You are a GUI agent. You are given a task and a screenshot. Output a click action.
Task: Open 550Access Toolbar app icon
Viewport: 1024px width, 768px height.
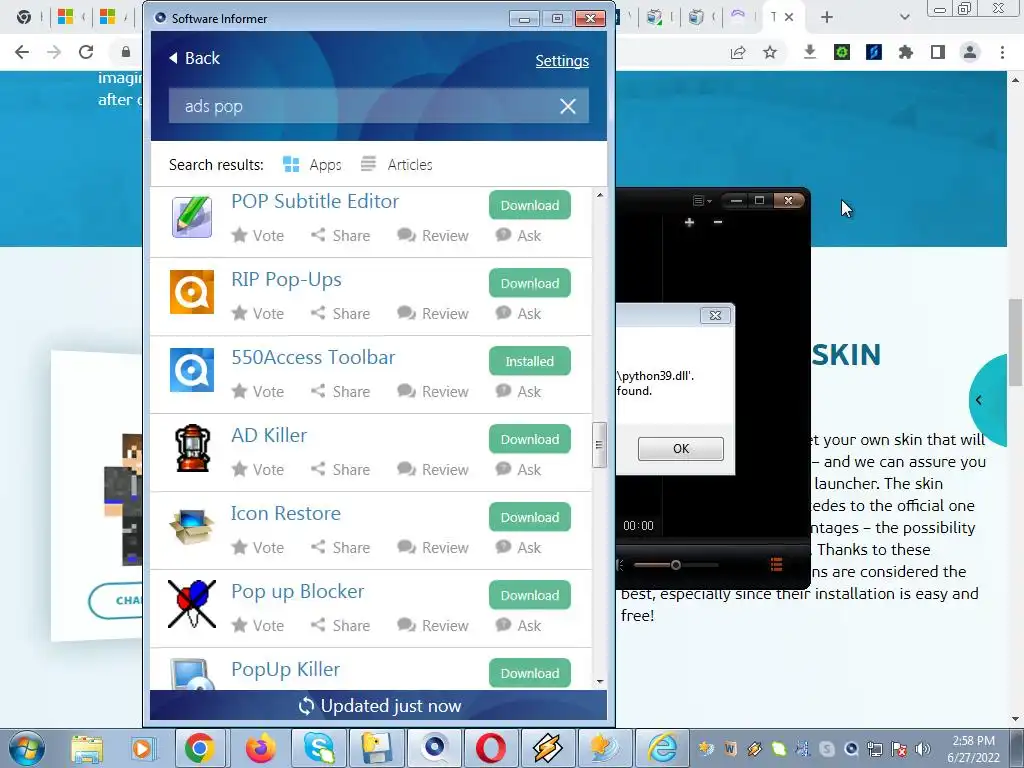point(191,370)
